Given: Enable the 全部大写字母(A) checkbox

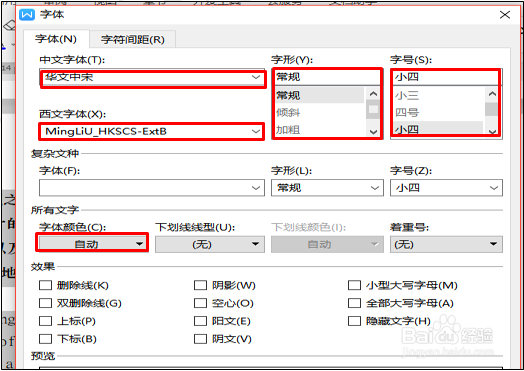Looking at the screenshot, I should [355, 303].
